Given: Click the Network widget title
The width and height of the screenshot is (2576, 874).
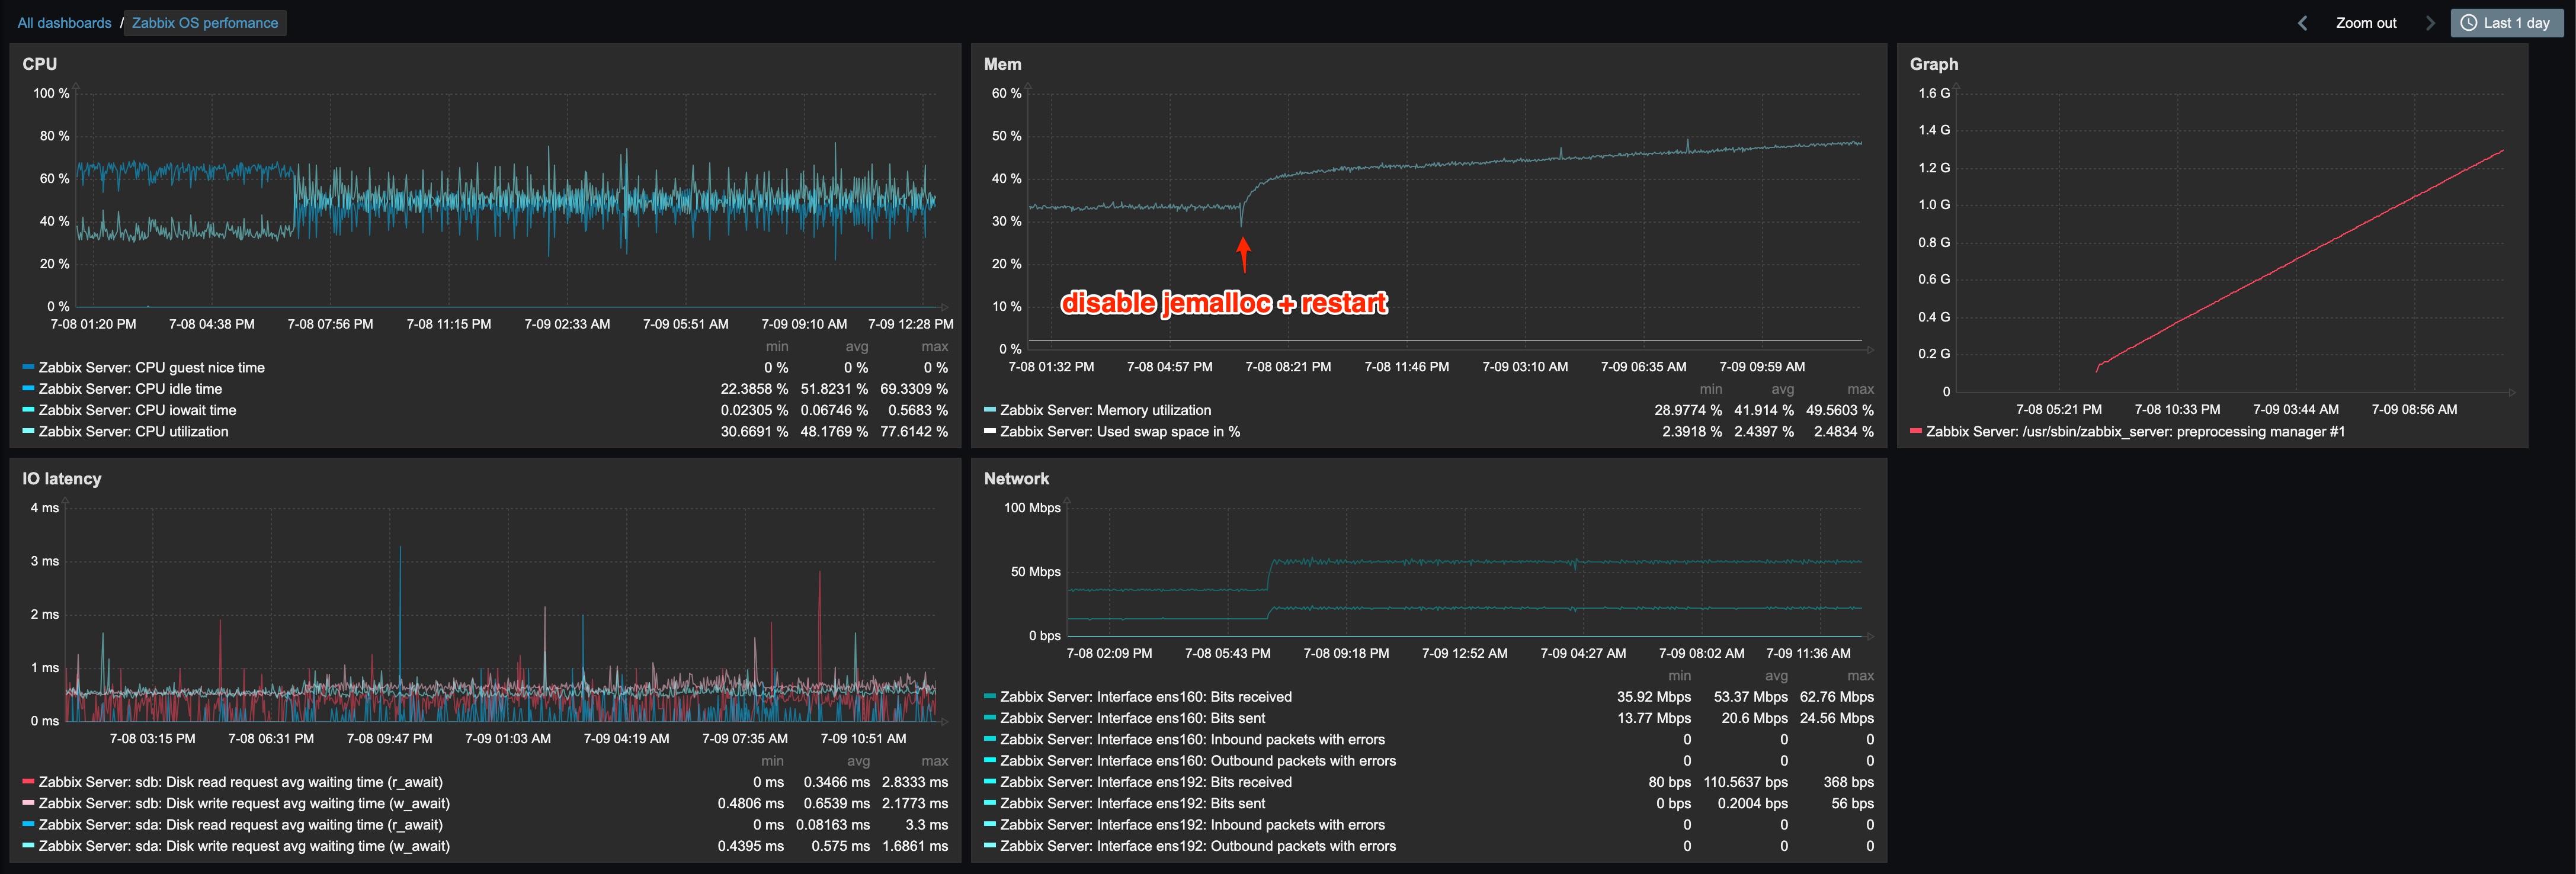Looking at the screenshot, I should (1016, 479).
